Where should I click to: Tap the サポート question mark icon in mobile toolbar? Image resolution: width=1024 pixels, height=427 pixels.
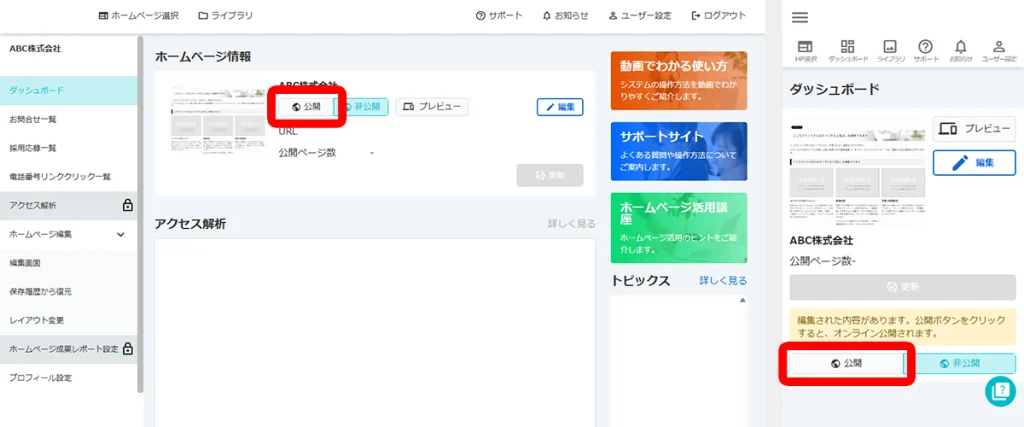pos(926,52)
